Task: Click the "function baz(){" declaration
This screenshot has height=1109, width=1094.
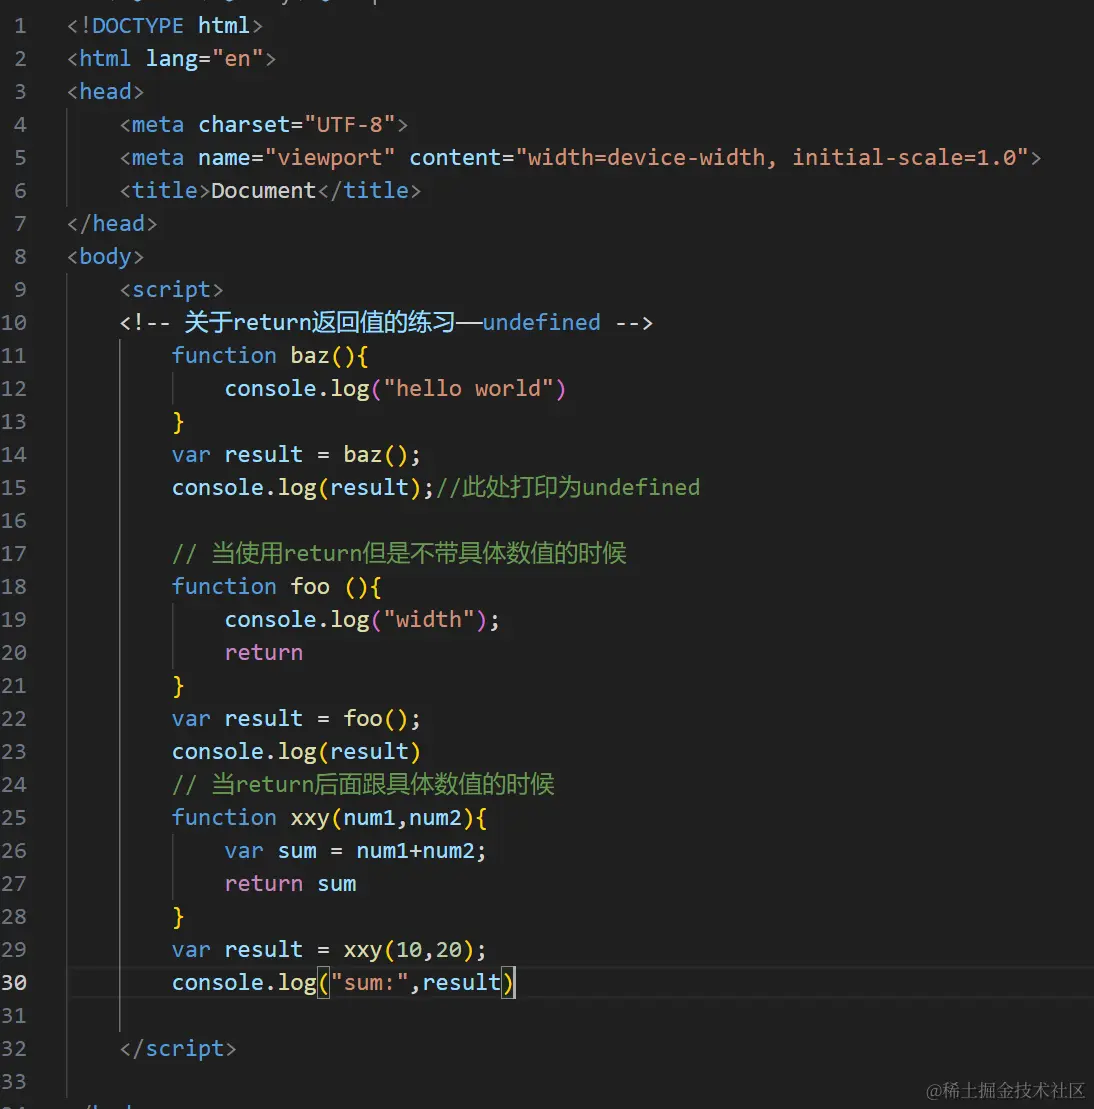Action: (270, 356)
